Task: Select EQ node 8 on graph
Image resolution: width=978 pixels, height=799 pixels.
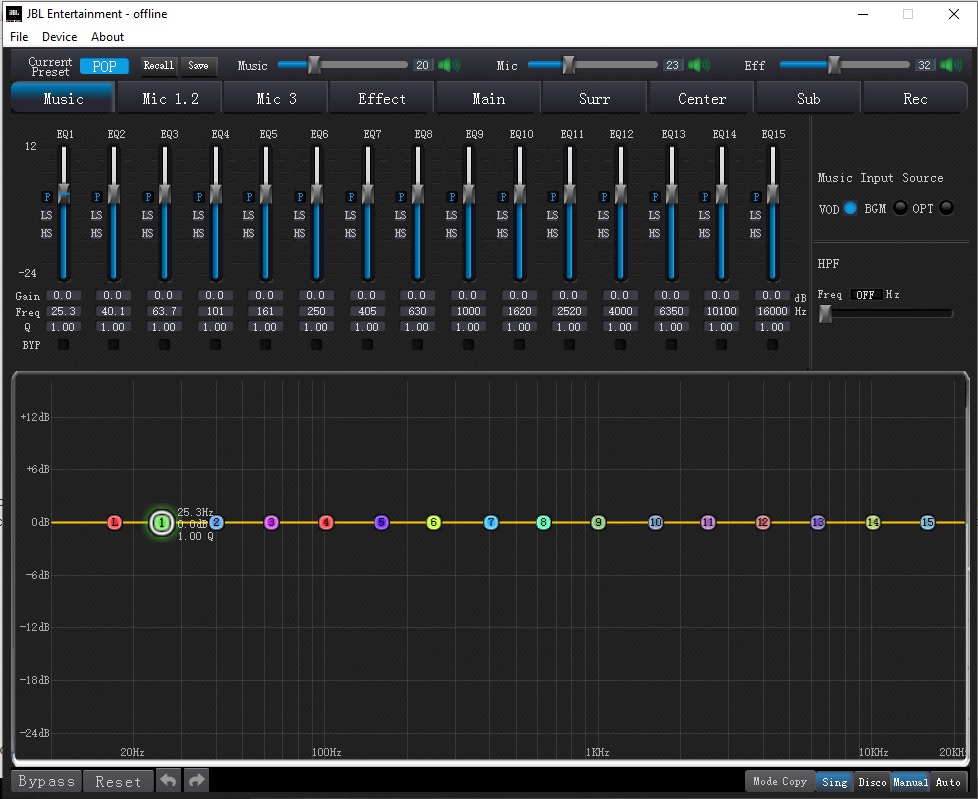Action: point(543,522)
